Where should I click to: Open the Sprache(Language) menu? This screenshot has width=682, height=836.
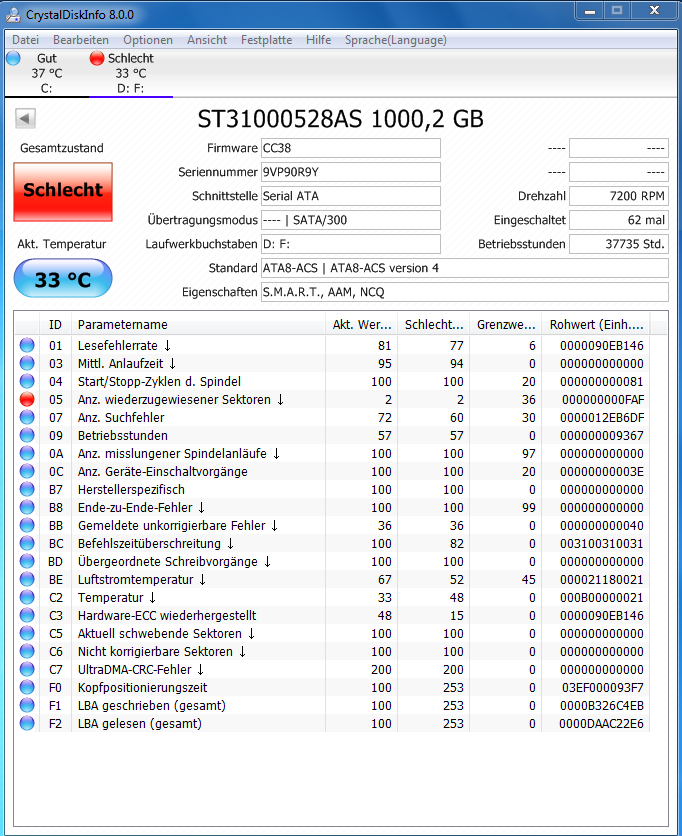pos(396,40)
